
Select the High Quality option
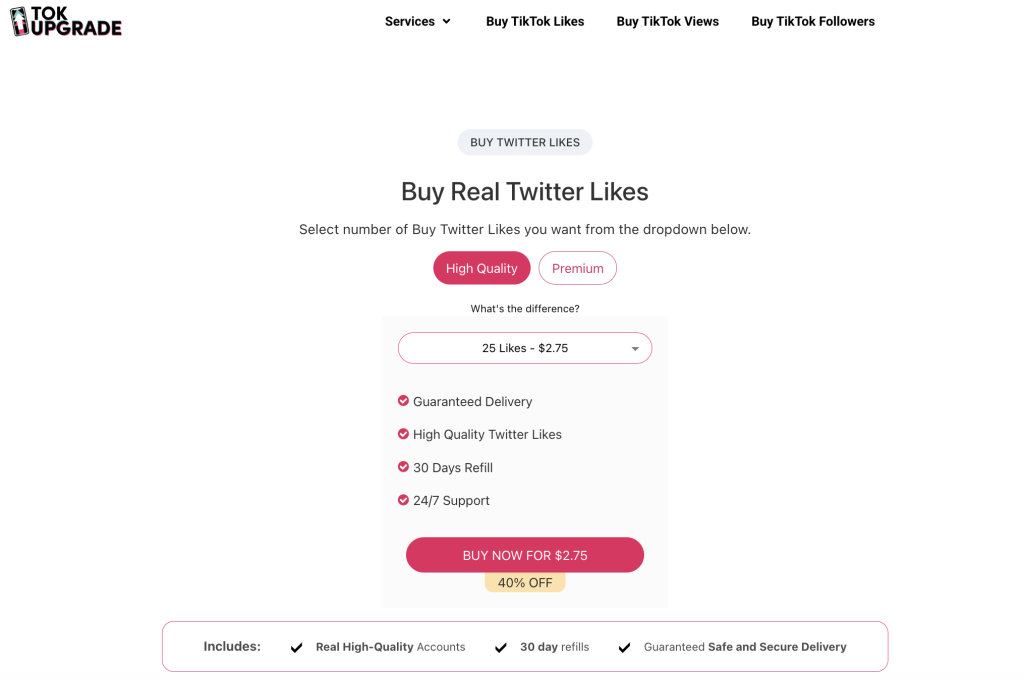481,268
